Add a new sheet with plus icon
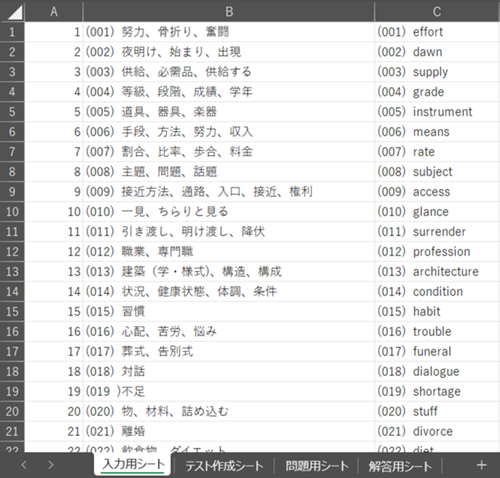Viewport: 500px width, 478px height. (x=481, y=465)
